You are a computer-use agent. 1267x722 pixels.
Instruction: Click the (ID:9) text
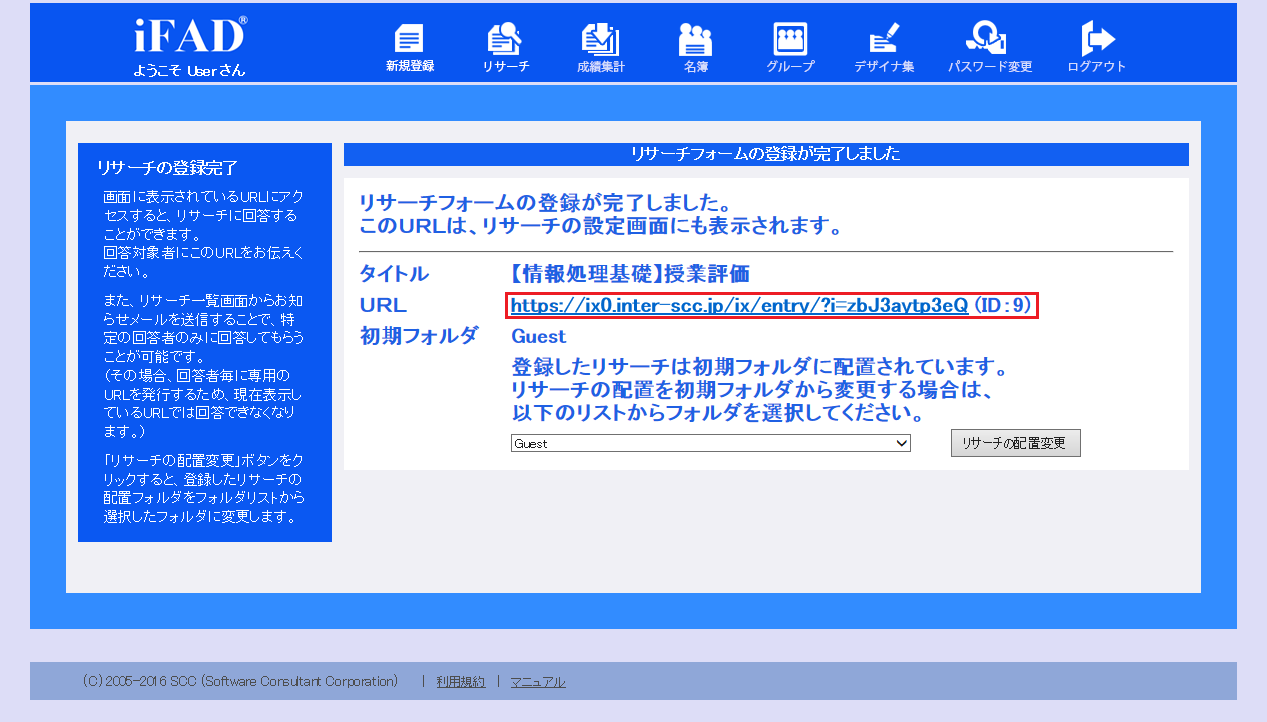coord(1003,305)
